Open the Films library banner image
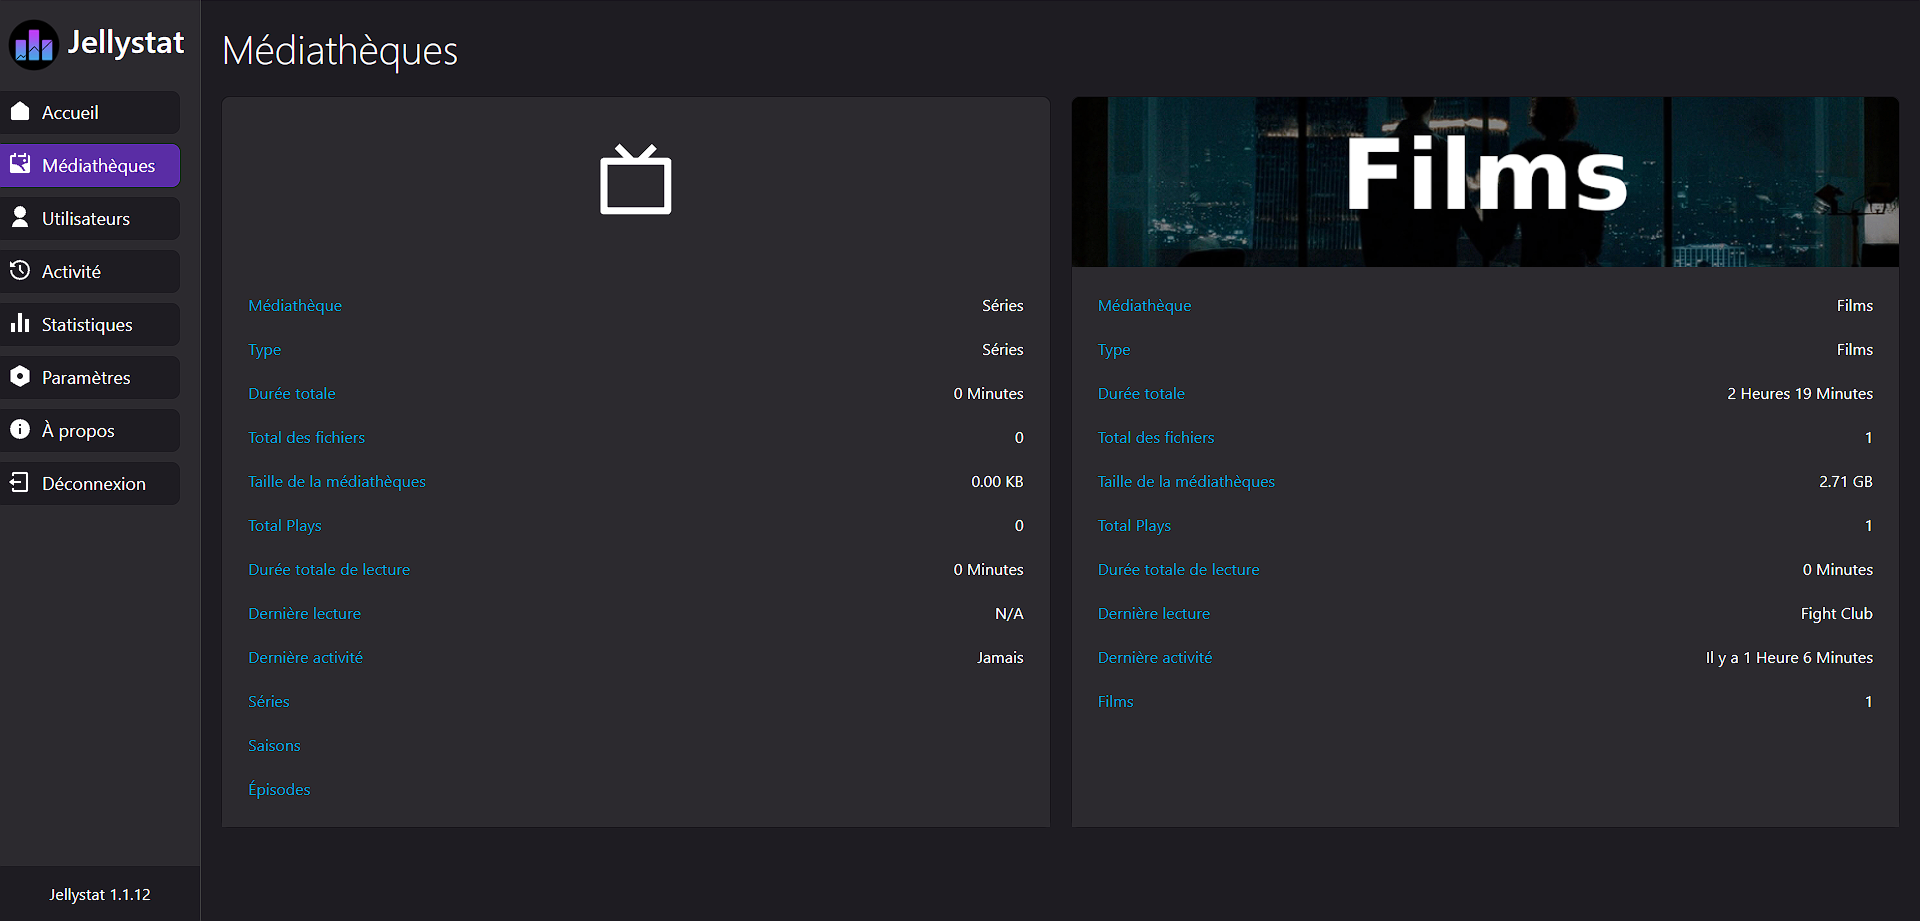 point(1485,182)
